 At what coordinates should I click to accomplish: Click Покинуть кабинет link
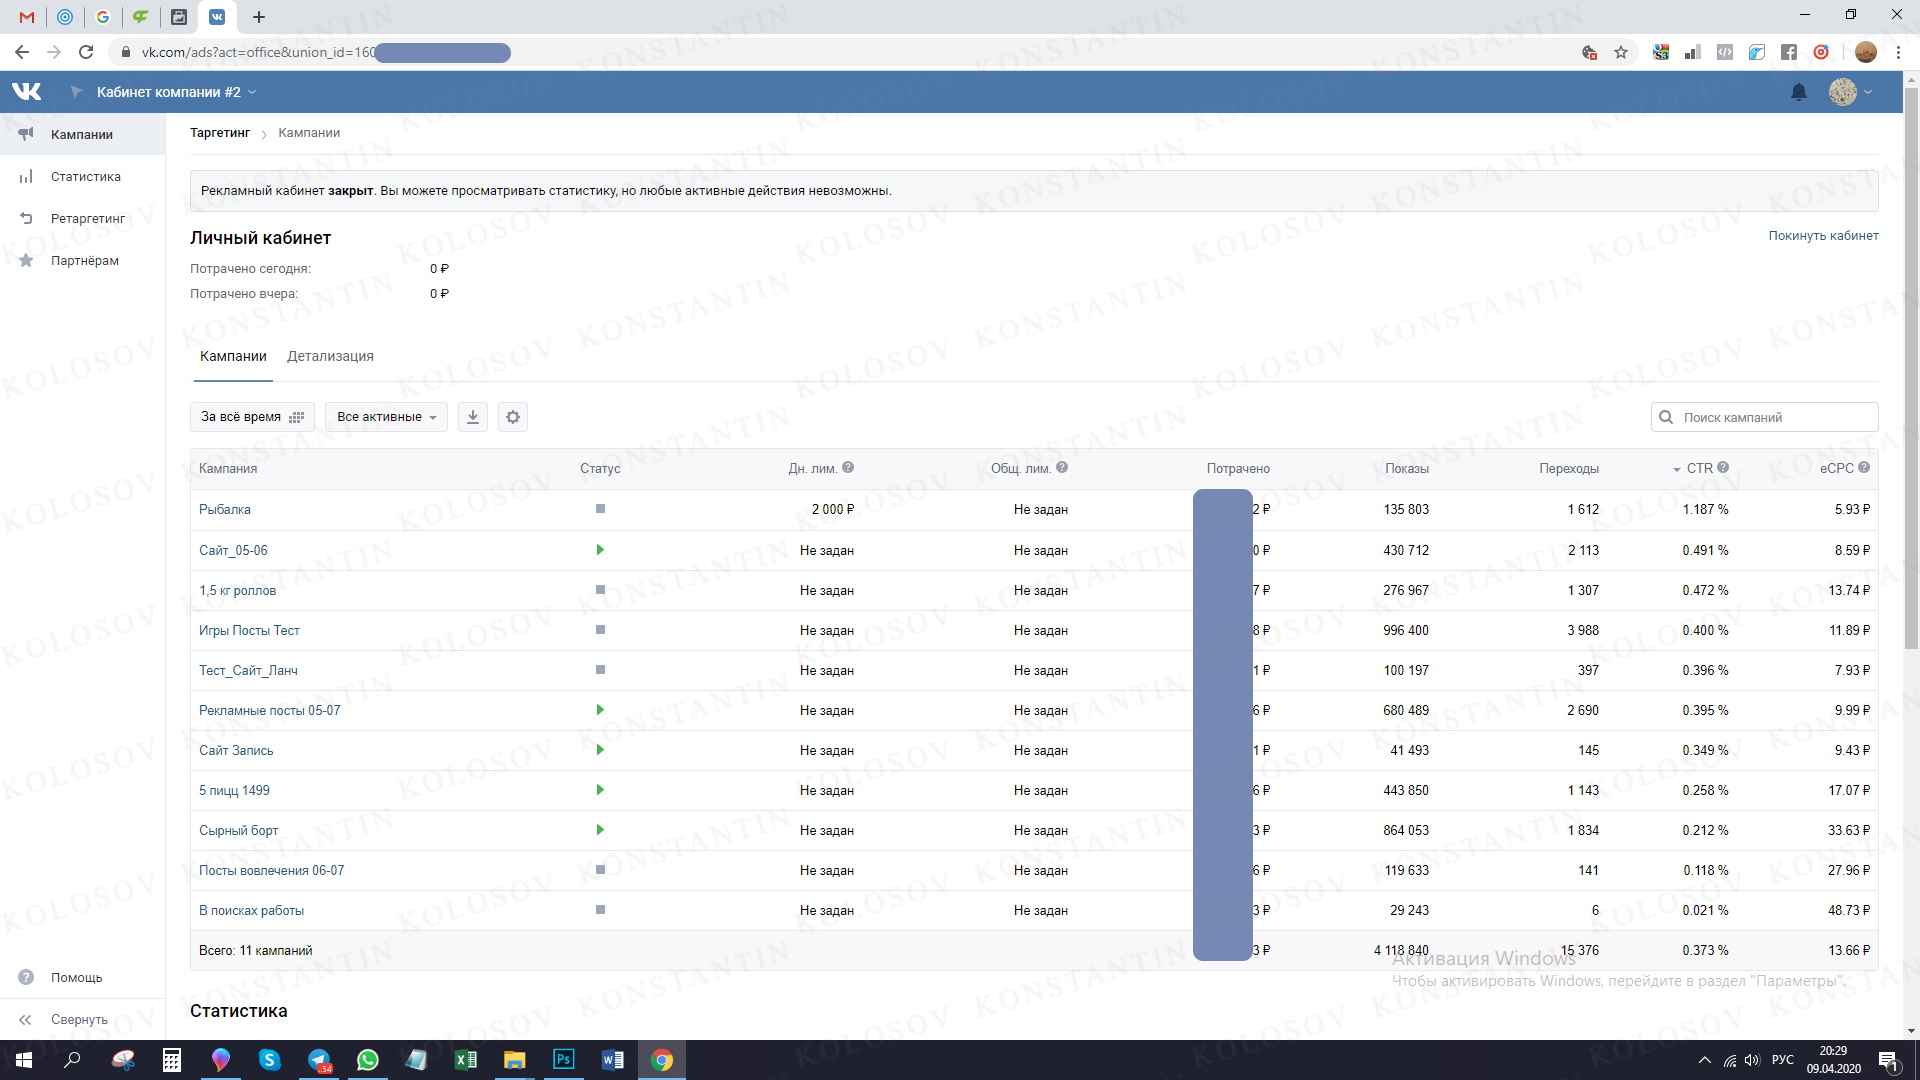tap(1823, 236)
